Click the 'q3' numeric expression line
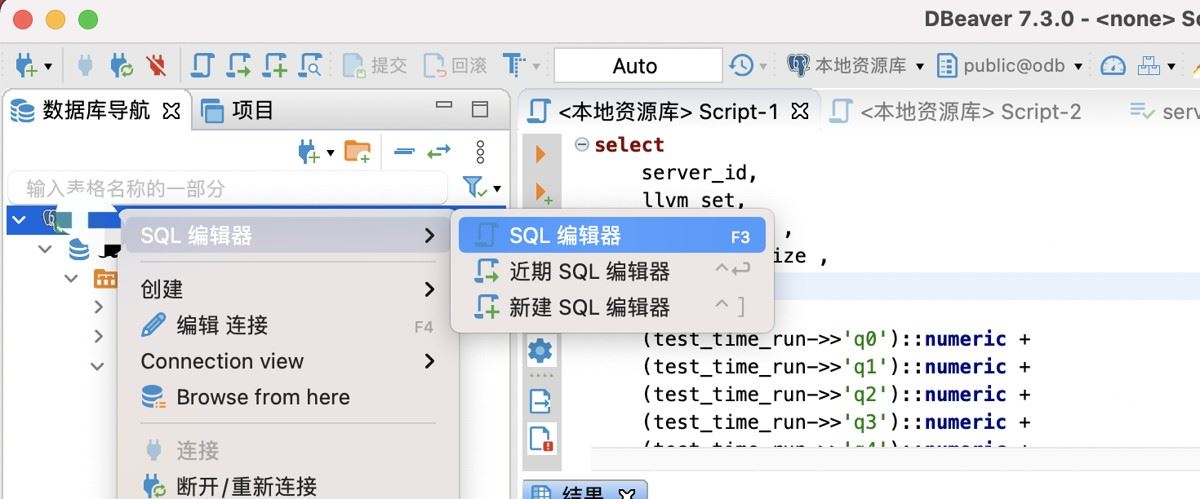This screenshot has height=499, width=1200. [836, 422]
